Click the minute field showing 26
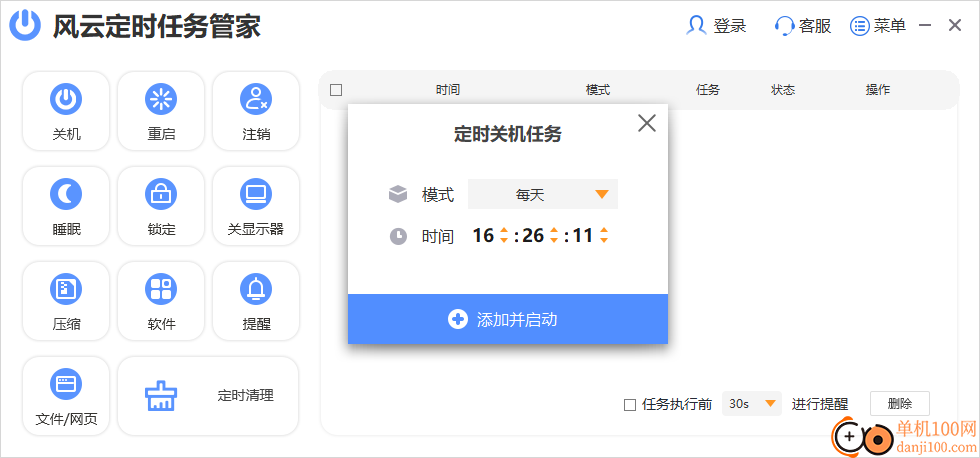Screen dimensions: 980x458 pyautogui.click(x=533, y=236)
